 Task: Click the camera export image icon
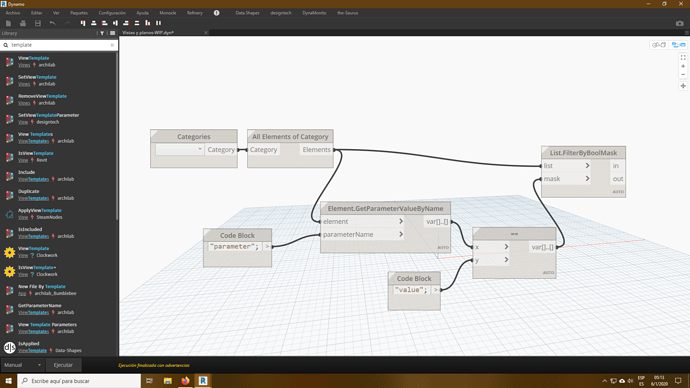(x=679, y=23)
